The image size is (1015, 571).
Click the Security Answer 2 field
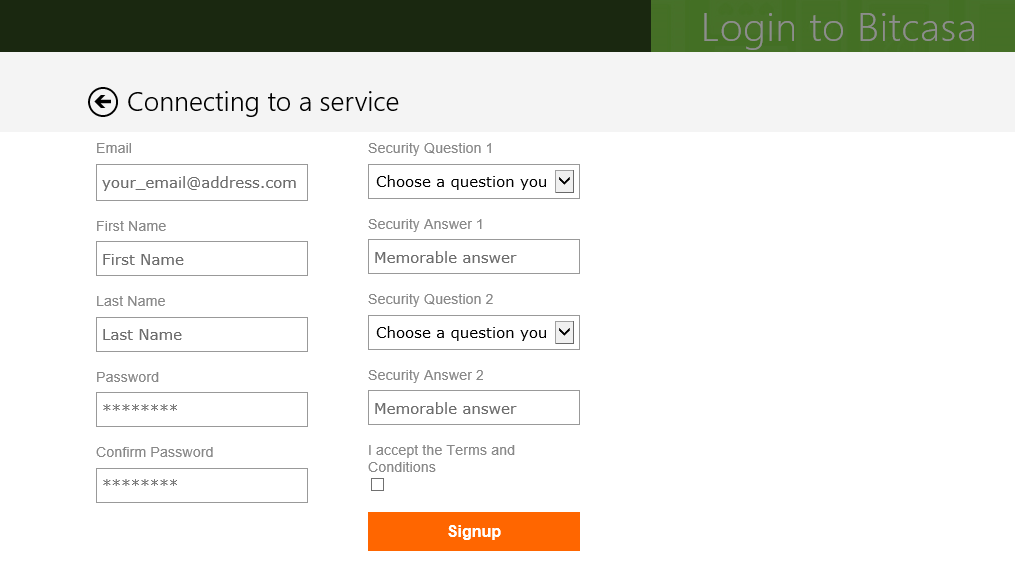coord(474,408)
